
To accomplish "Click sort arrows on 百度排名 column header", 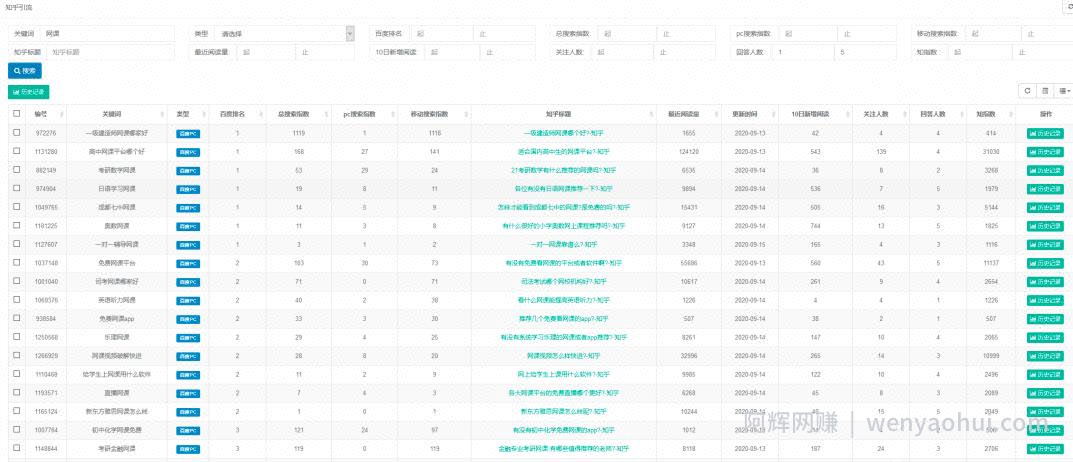I will [x=260, y=114].
